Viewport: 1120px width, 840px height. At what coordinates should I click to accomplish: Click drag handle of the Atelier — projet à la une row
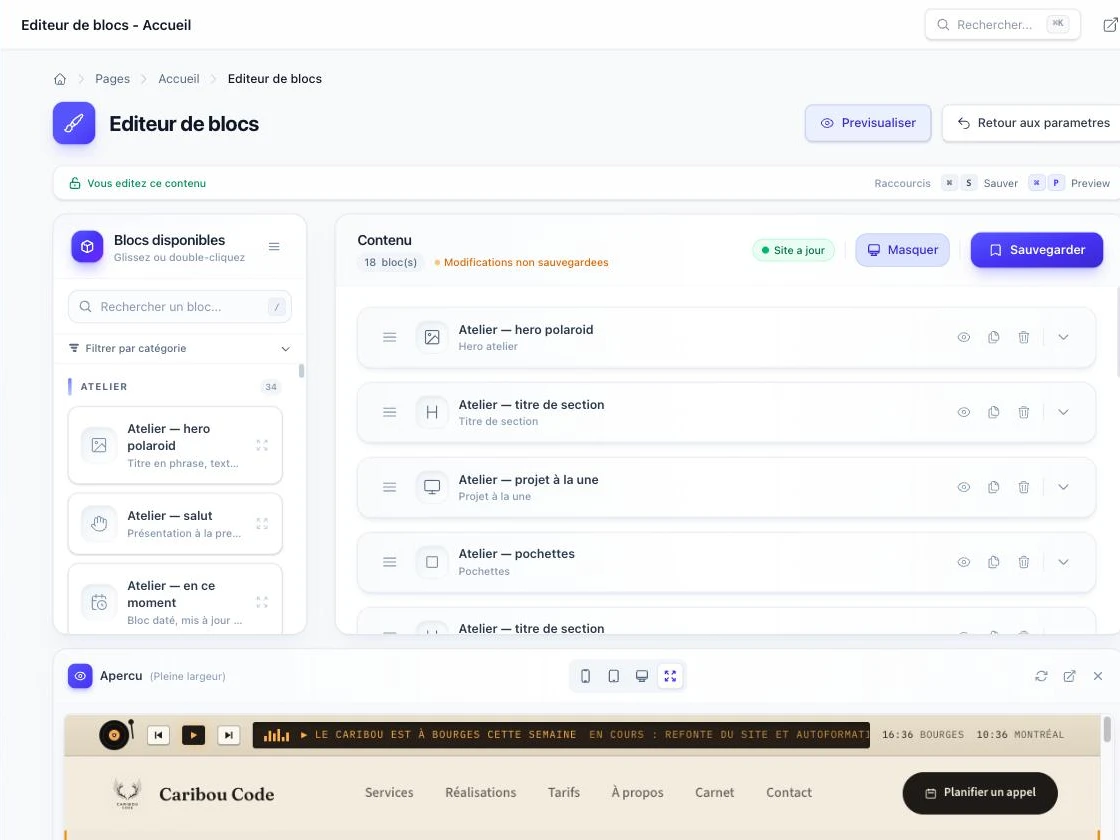point(389,487)
